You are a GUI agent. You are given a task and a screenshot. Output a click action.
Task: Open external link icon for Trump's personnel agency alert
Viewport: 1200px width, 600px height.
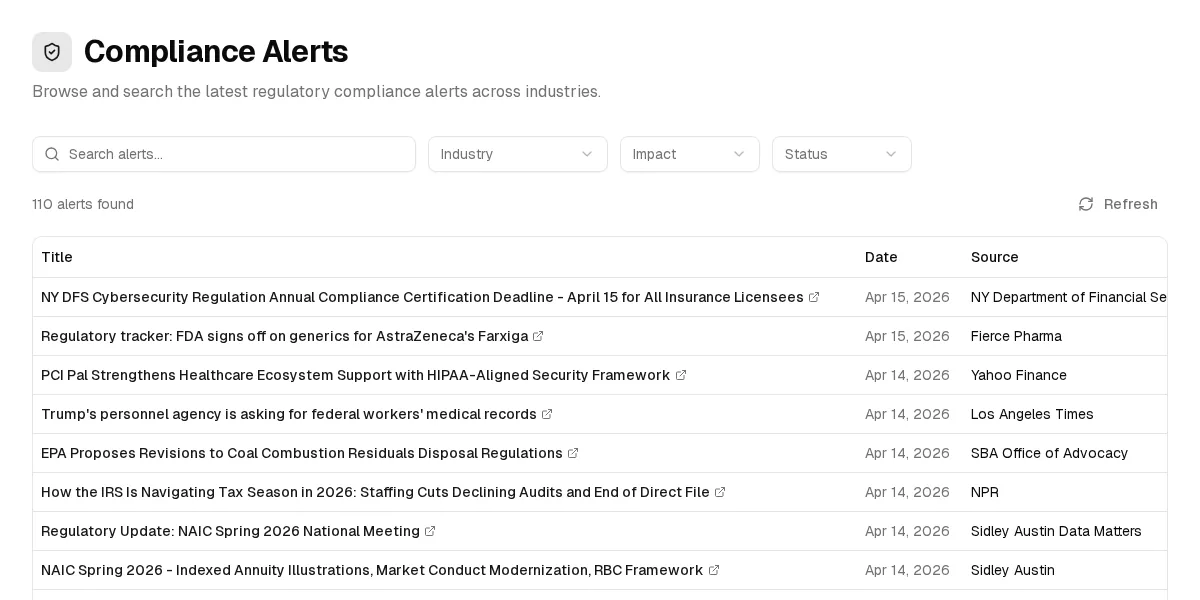pyautogui.click(x=547, y=414)
